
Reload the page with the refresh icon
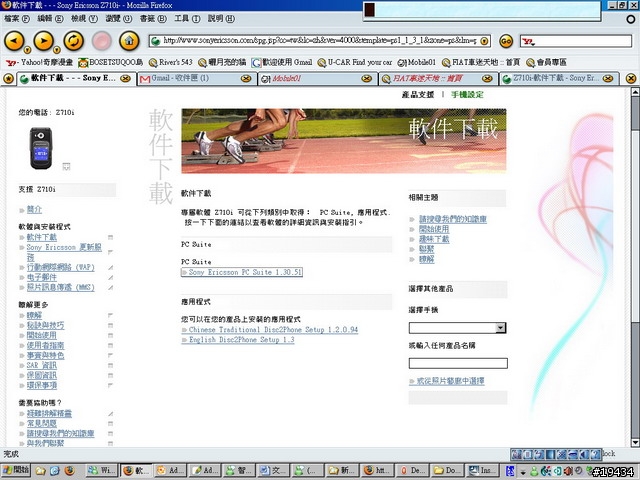coord(73,41)
